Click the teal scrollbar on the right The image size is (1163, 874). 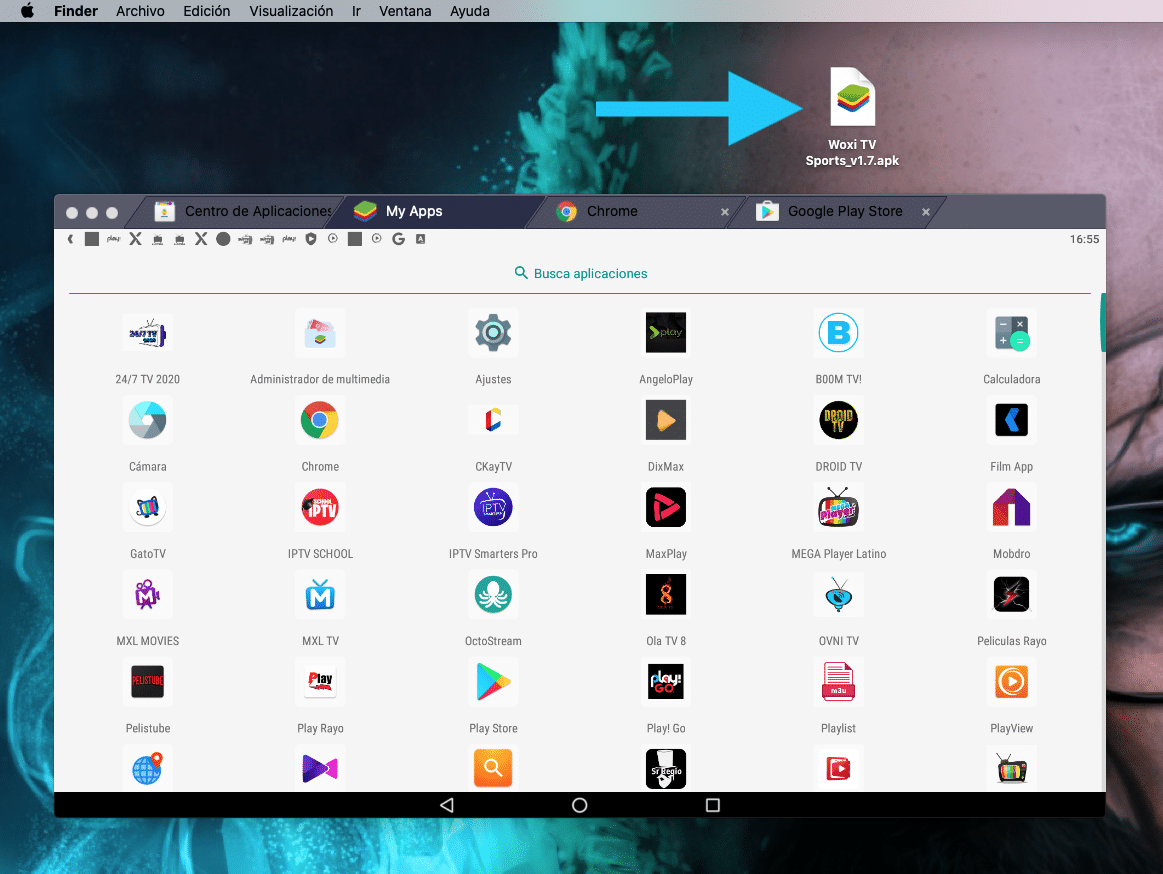[x=1104, y=323]
